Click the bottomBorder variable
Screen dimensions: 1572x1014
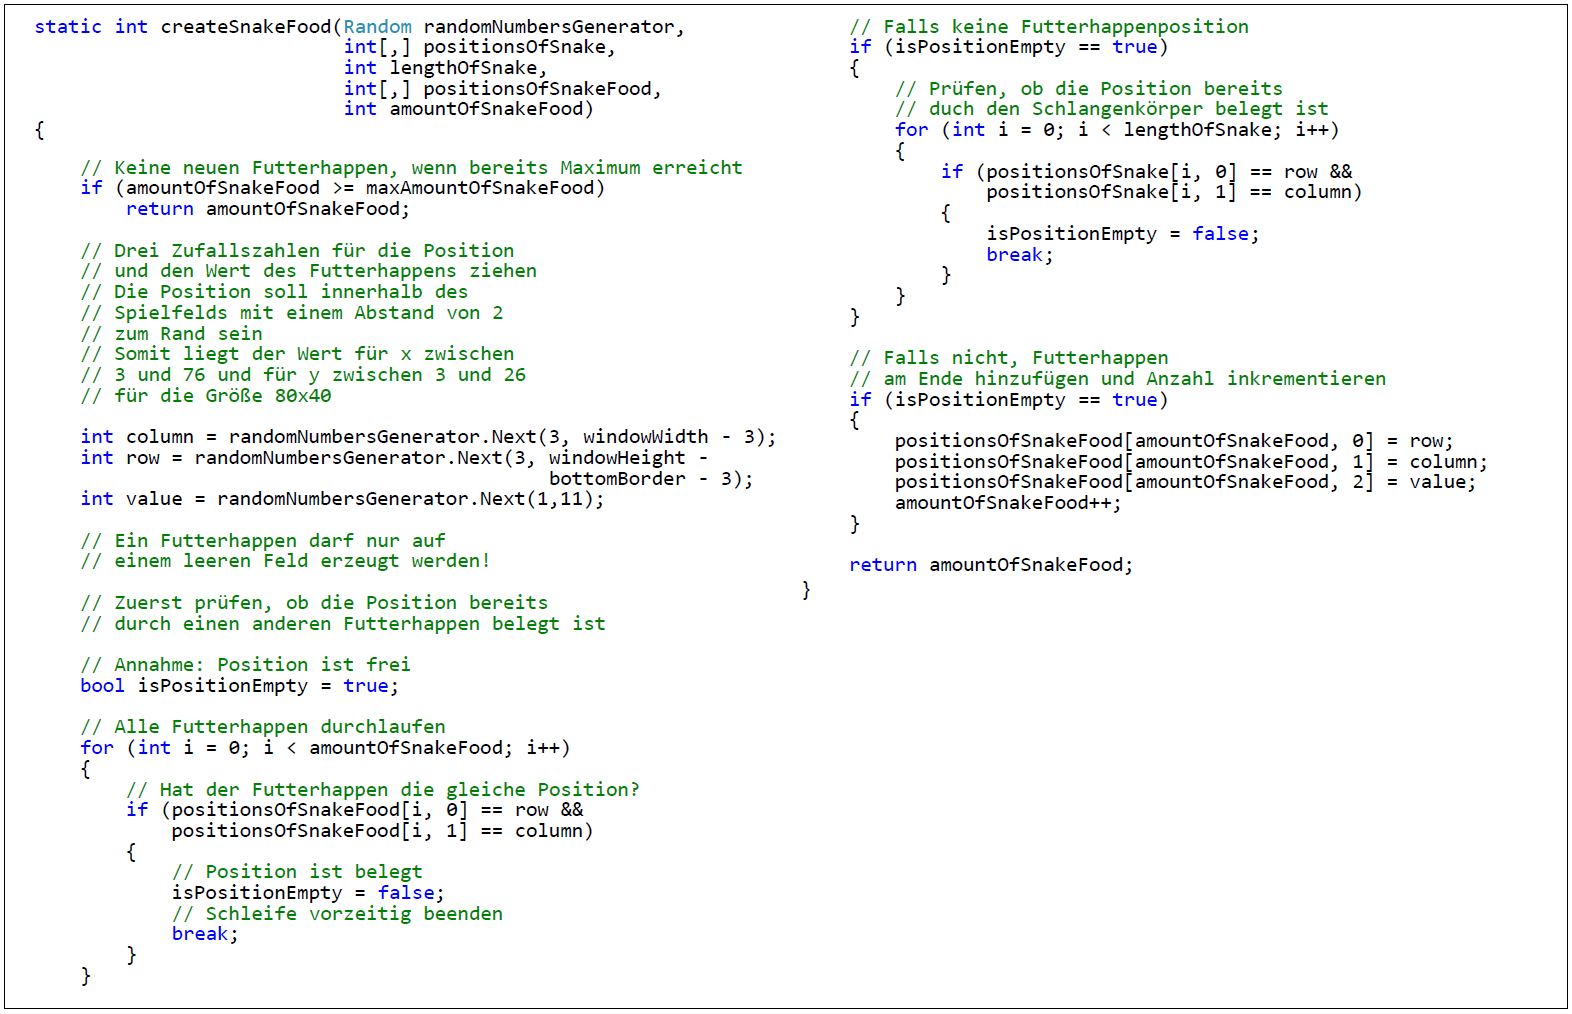617,479
